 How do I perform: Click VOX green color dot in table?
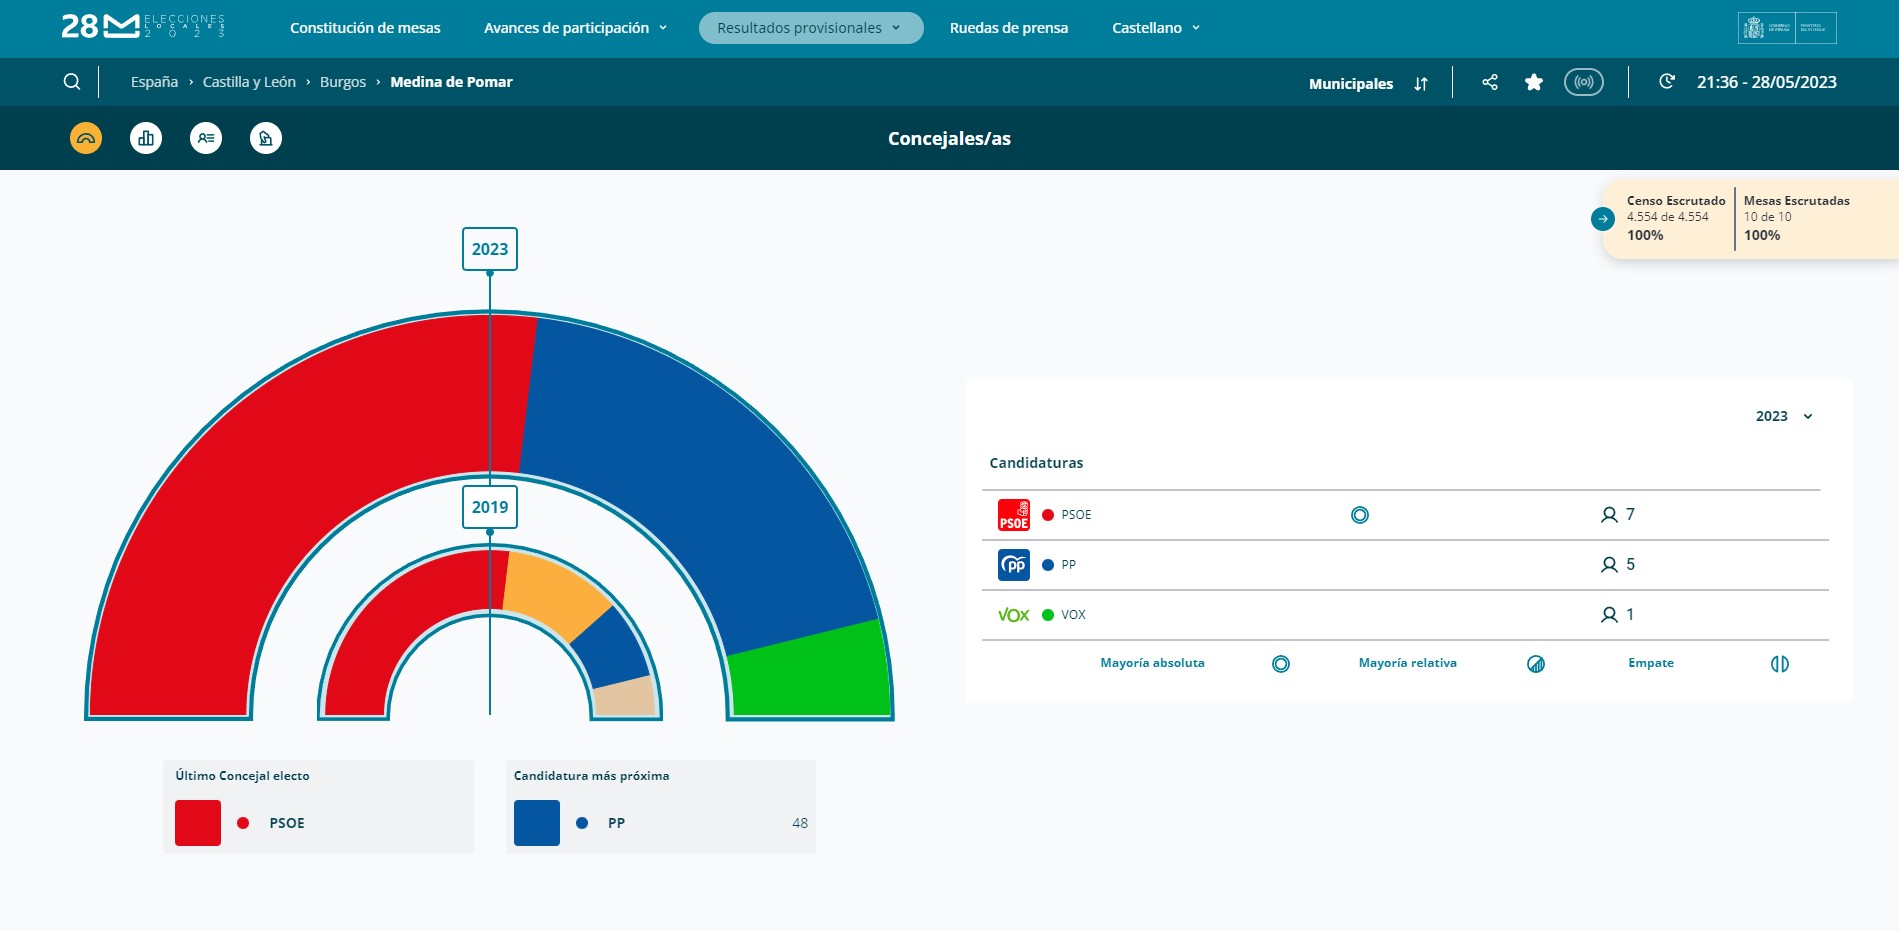coord(1048,615)
